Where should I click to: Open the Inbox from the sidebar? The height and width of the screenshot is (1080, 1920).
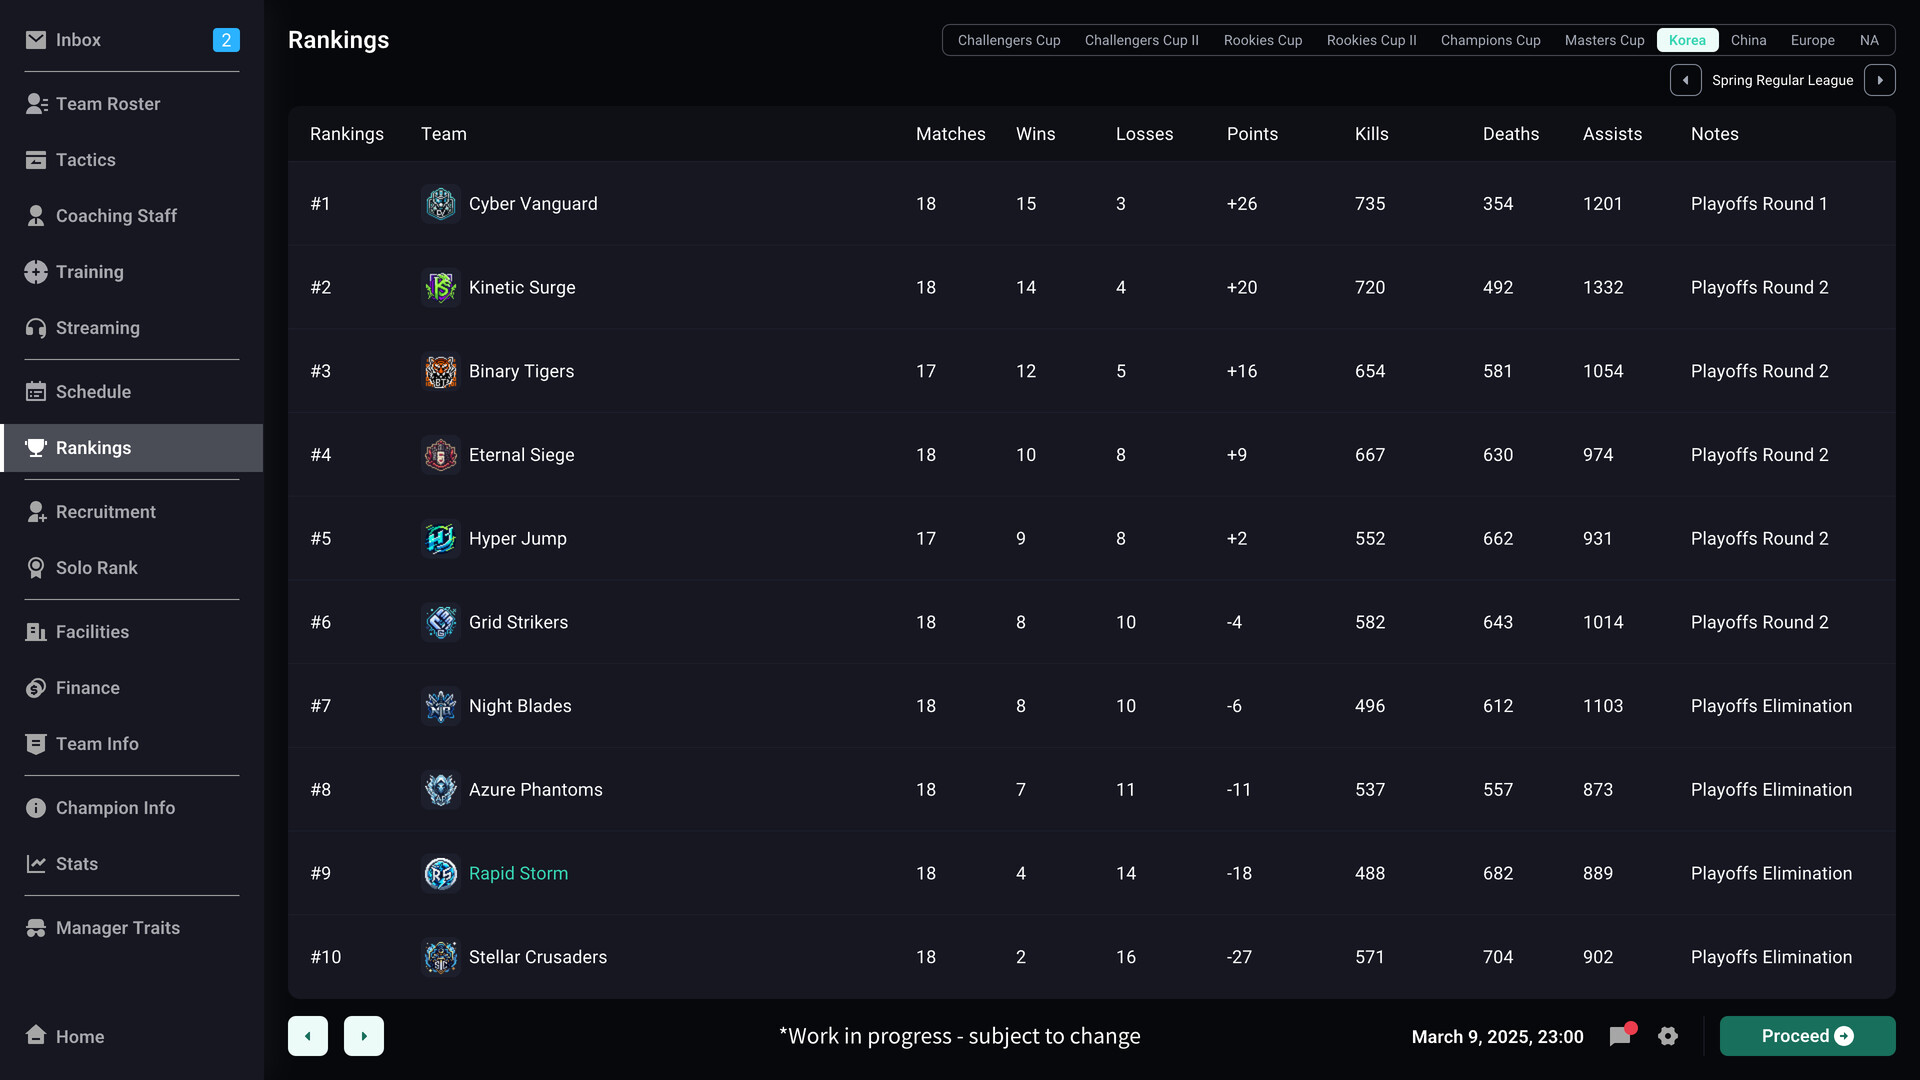(37, 40)
